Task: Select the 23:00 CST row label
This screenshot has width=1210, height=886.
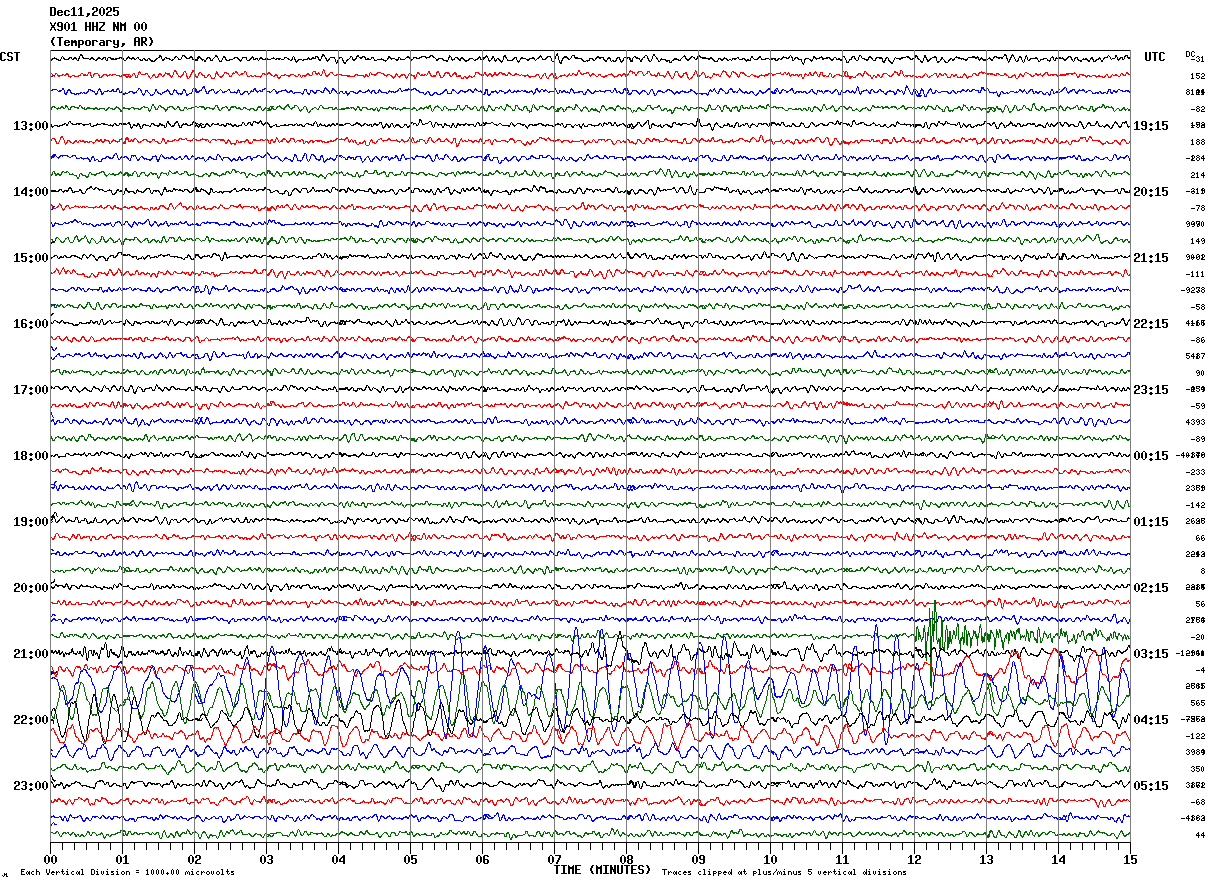Action: pyautogui.click(x=30, y=786)
